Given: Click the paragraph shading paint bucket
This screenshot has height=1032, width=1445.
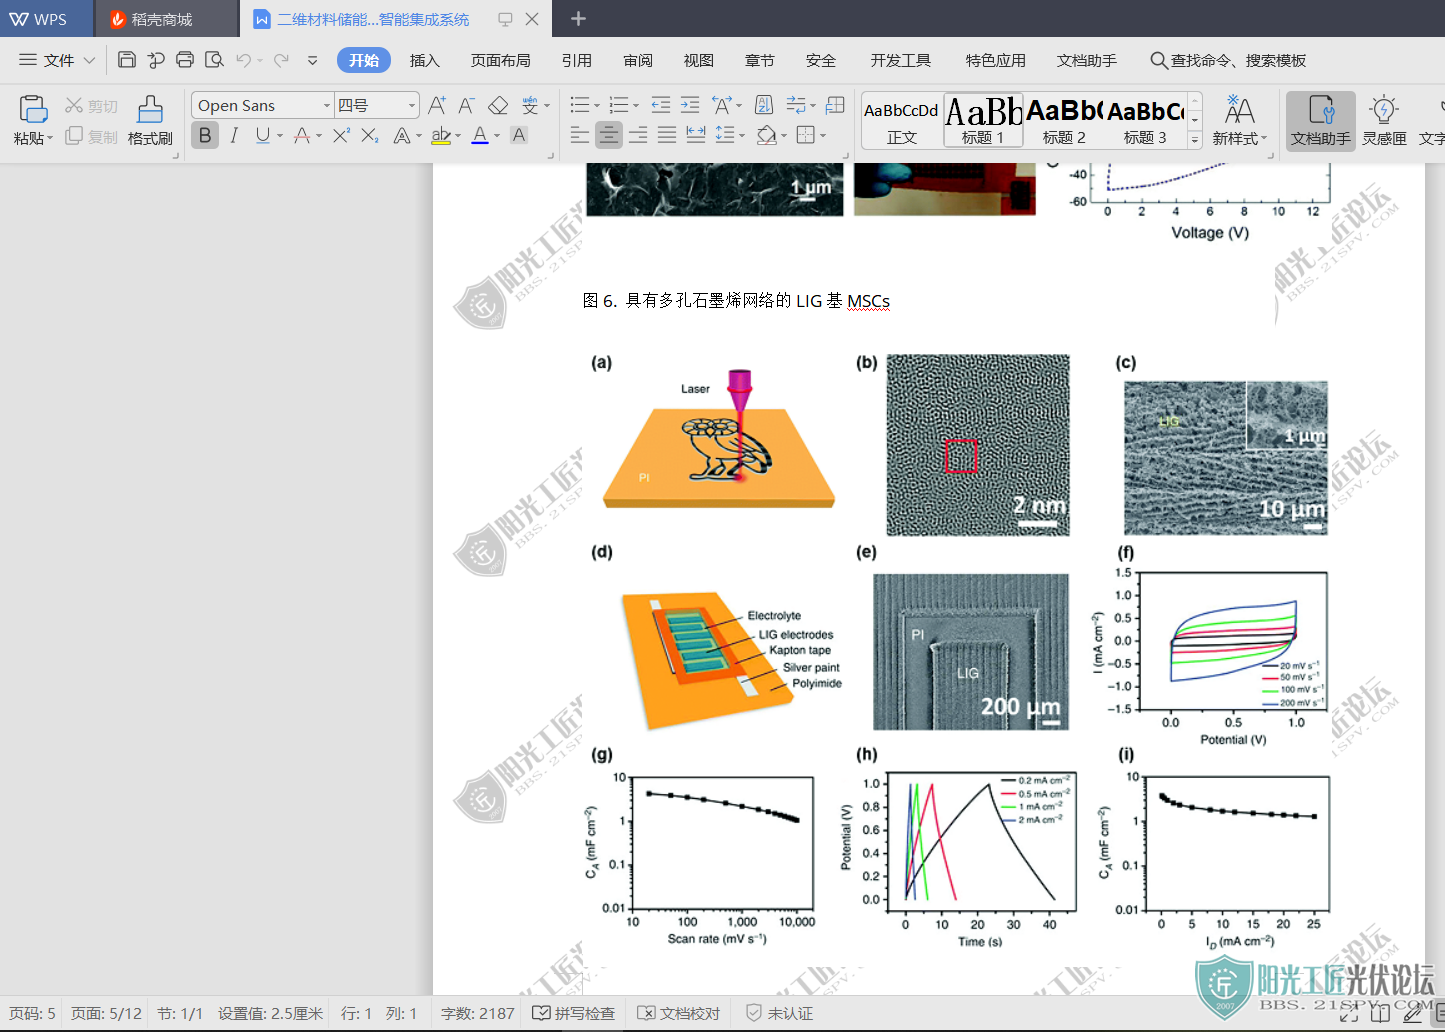Looking at the screenshot, I should [767, 135].
